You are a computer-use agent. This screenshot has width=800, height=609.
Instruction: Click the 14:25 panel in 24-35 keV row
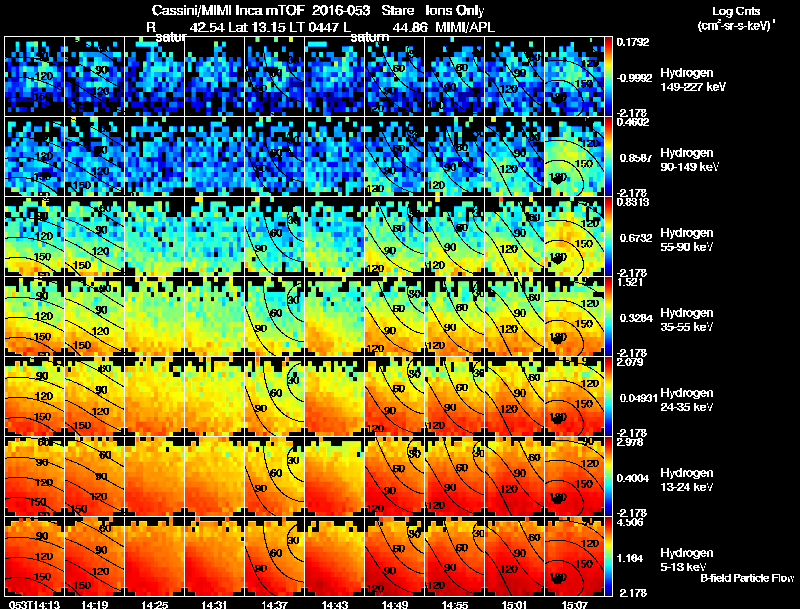point(155,396)
